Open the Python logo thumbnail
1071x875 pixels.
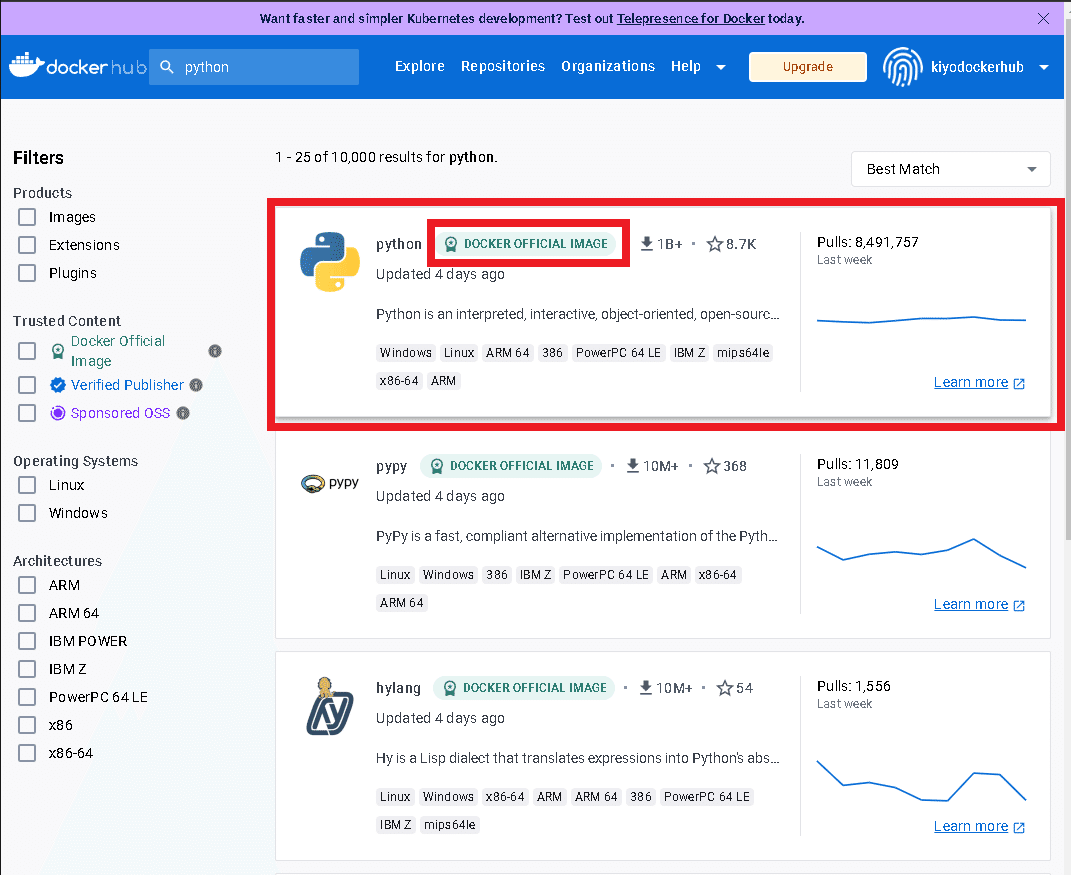330,262
